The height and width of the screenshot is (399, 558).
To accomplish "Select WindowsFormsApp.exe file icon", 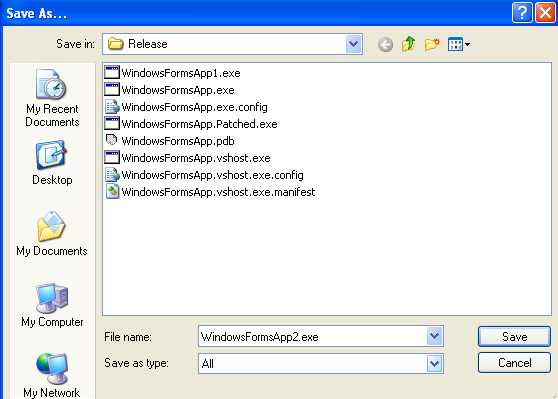I will pyautogui.click(x=112, y=89).
